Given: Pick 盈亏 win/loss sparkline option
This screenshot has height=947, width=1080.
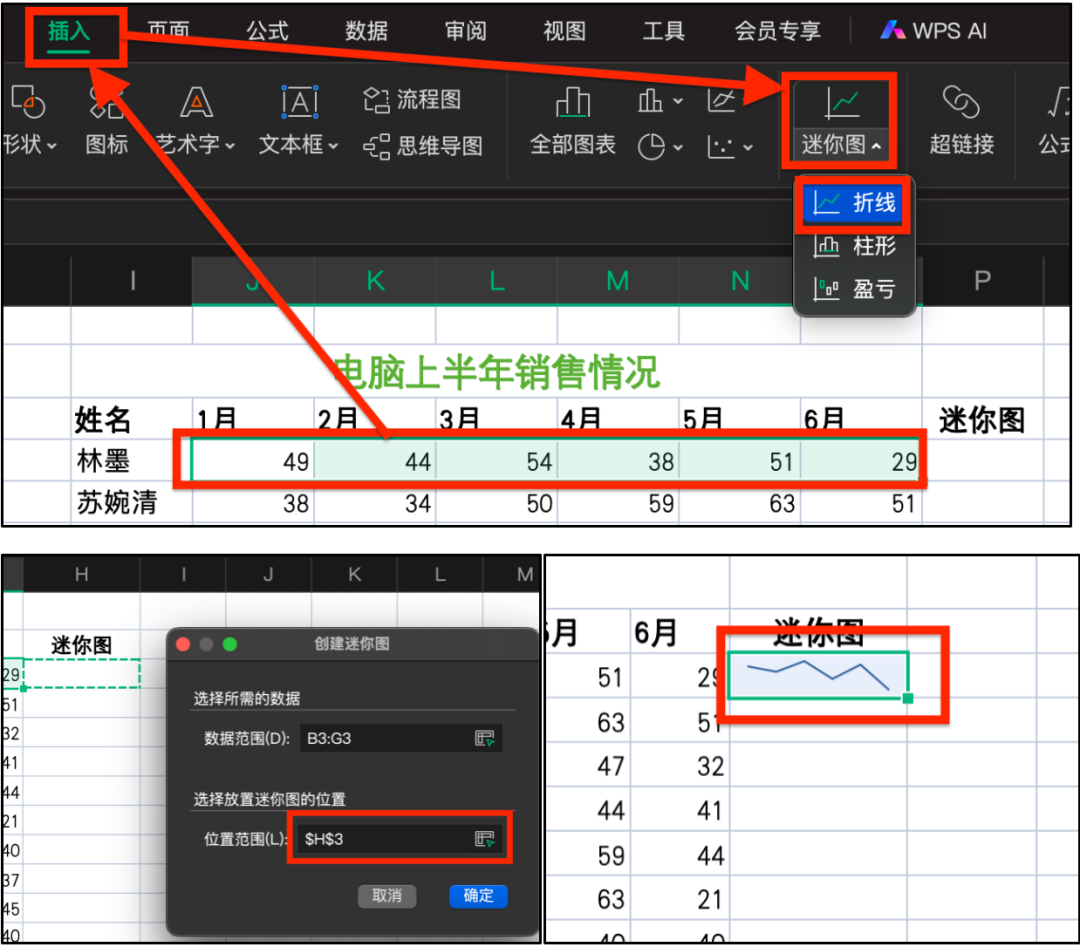Looking at the screenshot, I should [x=855, y=289].
